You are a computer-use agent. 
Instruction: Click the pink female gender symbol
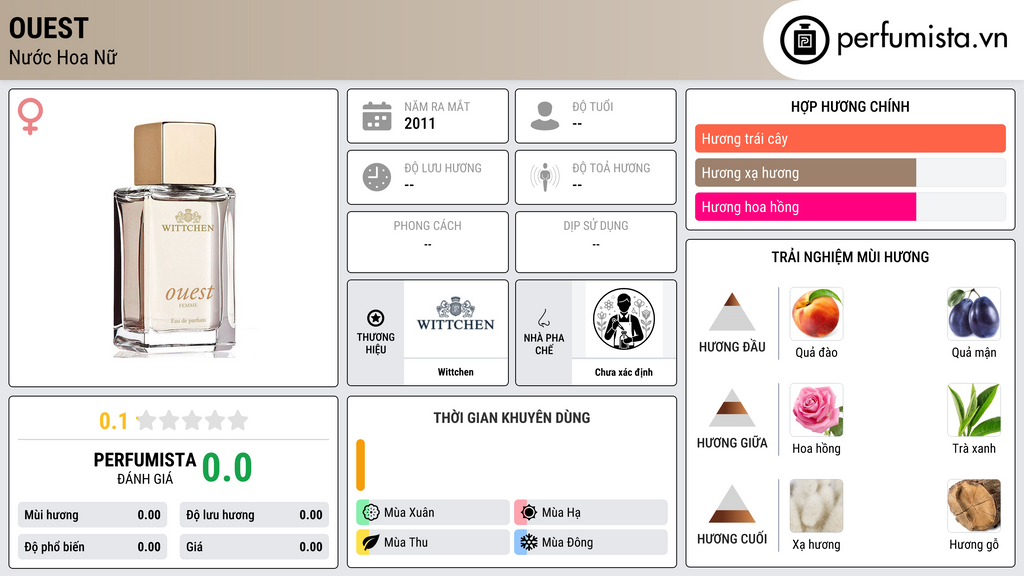click(30, 116)
